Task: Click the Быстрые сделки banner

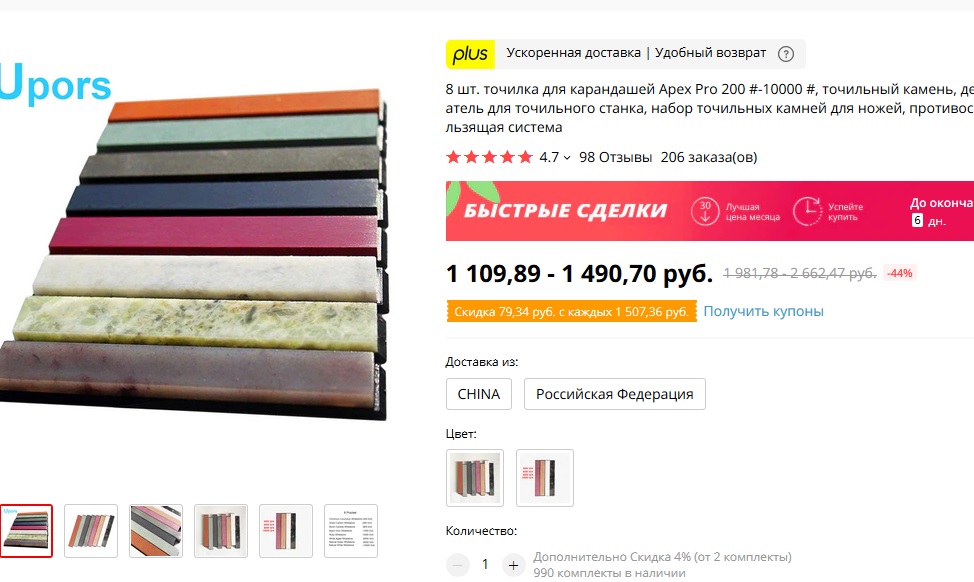Action: click(x=709, y=211)
